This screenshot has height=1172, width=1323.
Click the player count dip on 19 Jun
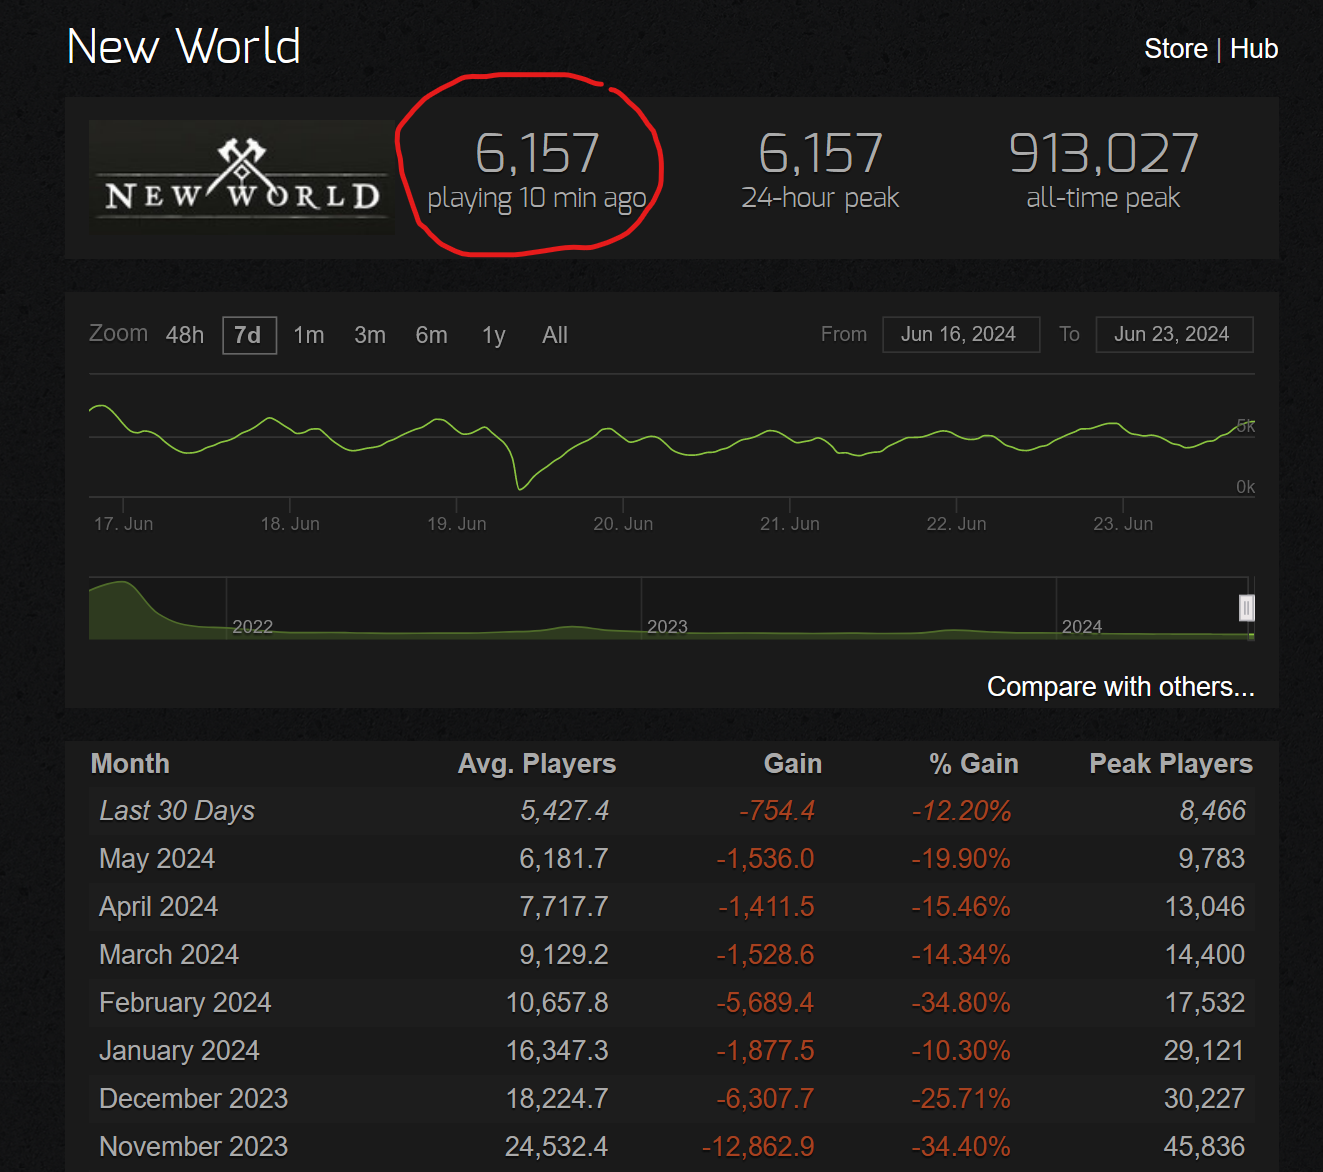520,487
